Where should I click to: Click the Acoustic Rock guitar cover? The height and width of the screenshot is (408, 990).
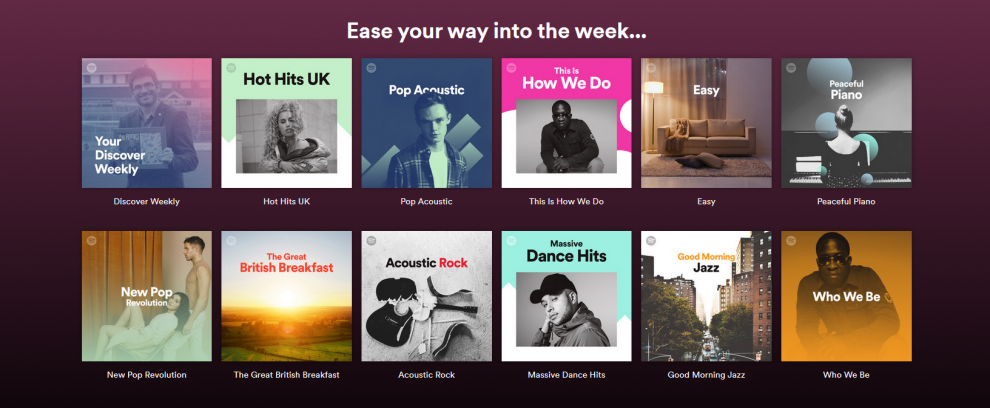click(x=426, y=296)
